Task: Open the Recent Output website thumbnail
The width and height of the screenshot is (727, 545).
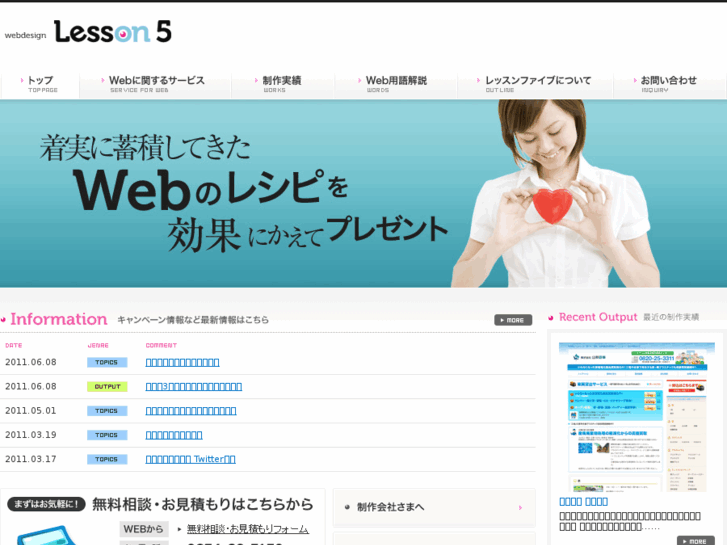Action: [637, 417]
